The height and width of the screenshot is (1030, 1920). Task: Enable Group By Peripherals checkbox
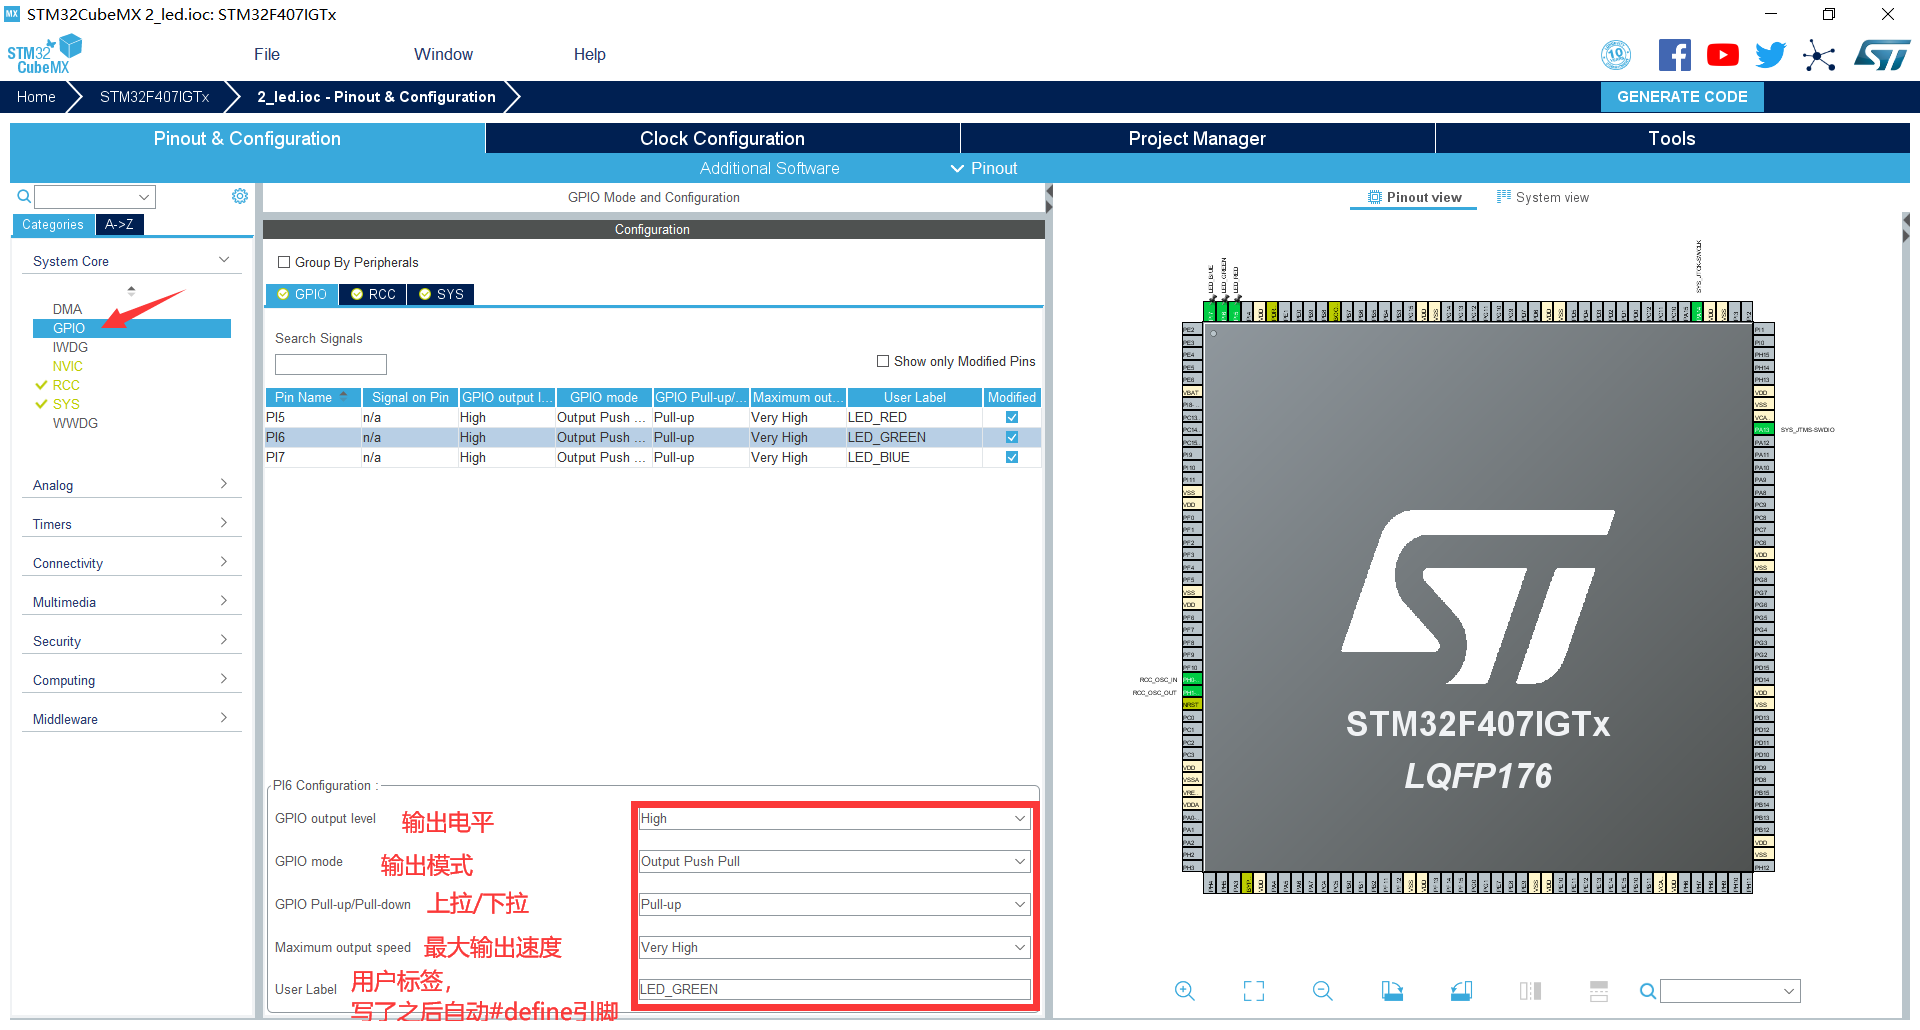tap(284, 262)
